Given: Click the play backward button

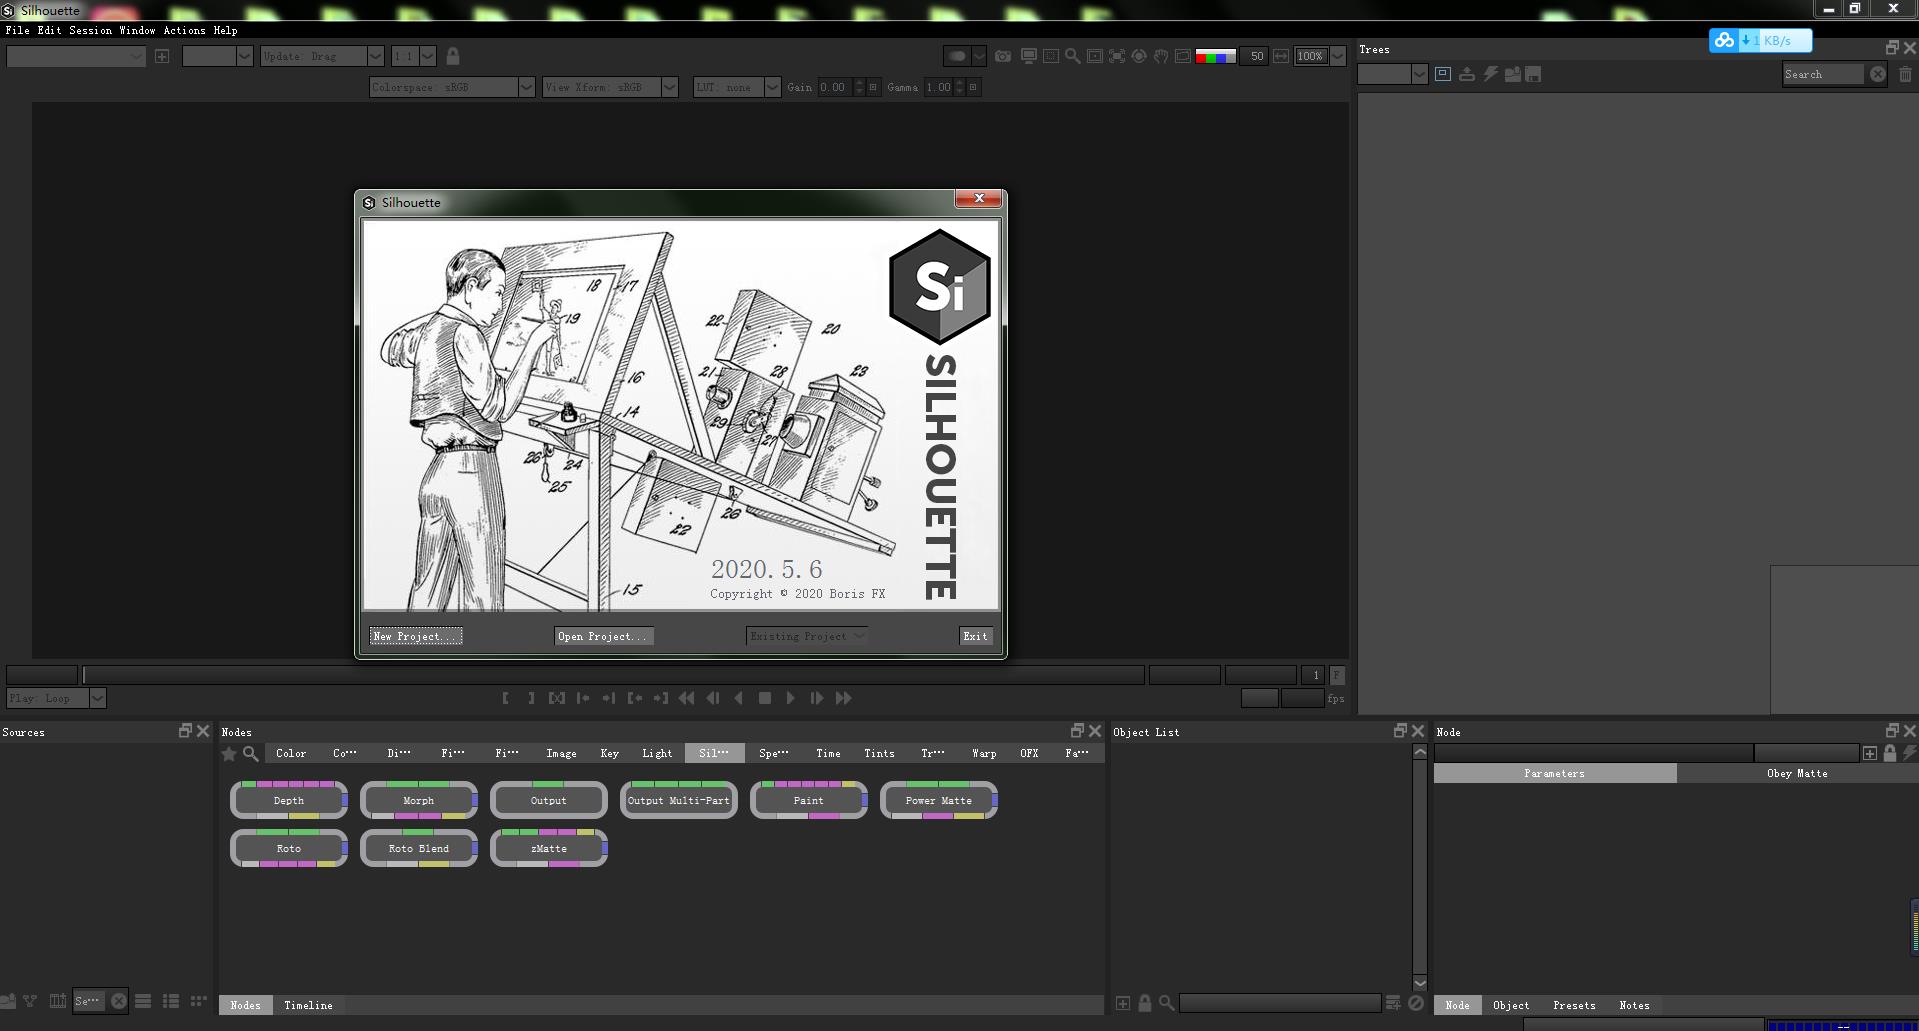Looking at the screenshot, I should click(739, 698).
